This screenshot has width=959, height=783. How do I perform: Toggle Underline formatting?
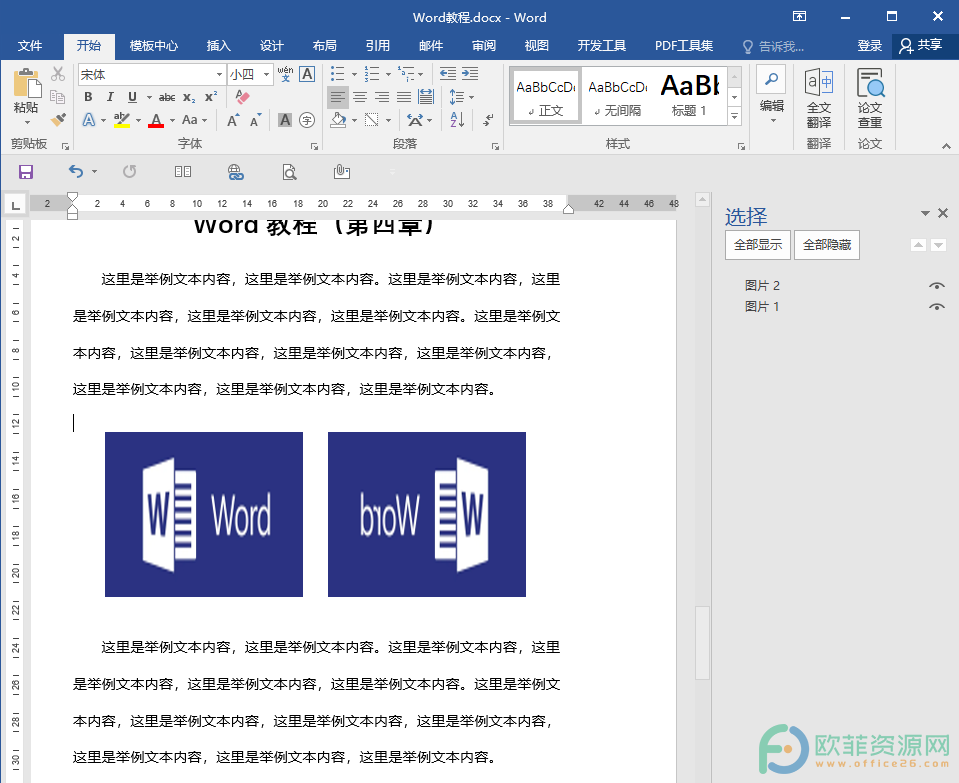click(x=132, y=97)
